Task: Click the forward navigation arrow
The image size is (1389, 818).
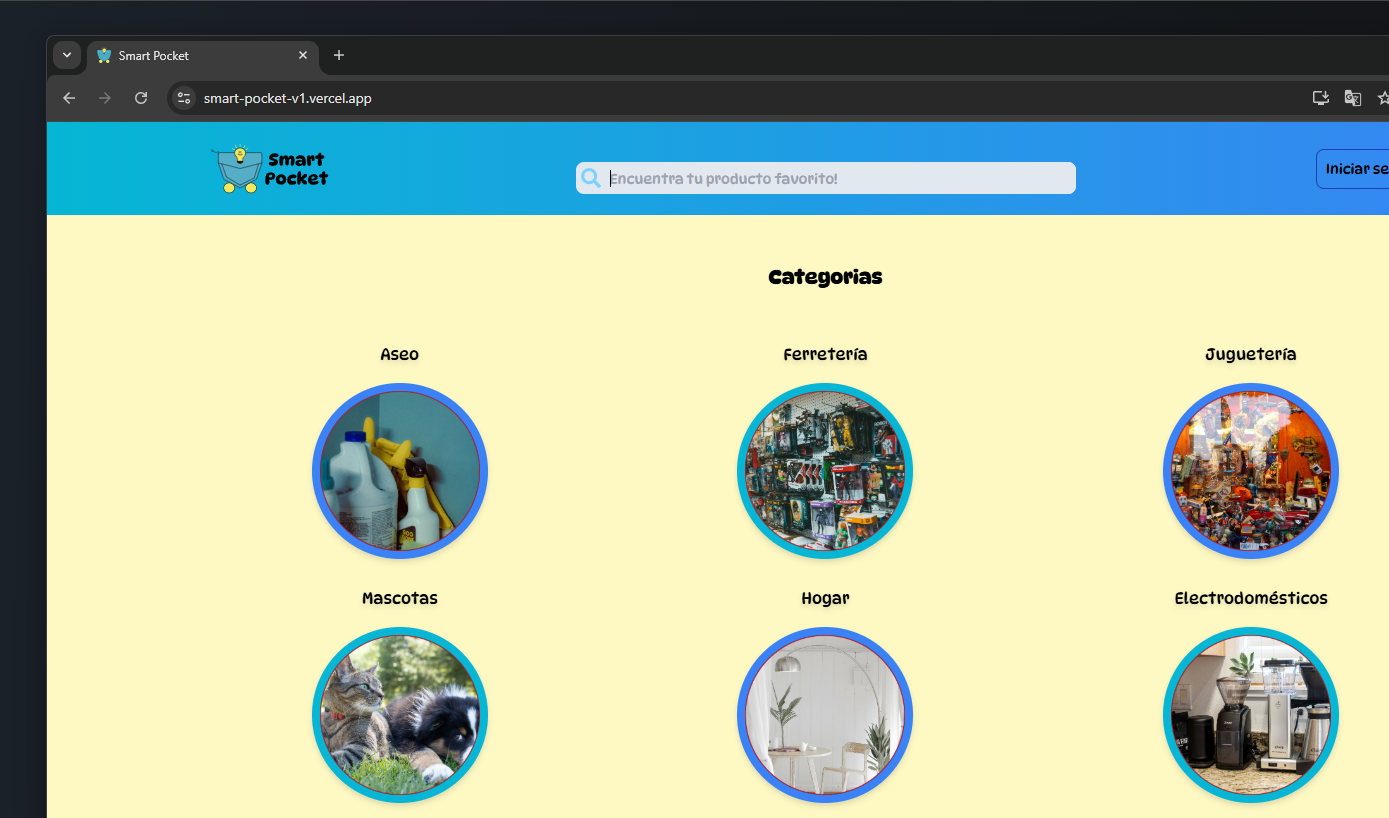Action: click(x=104, y=98)
